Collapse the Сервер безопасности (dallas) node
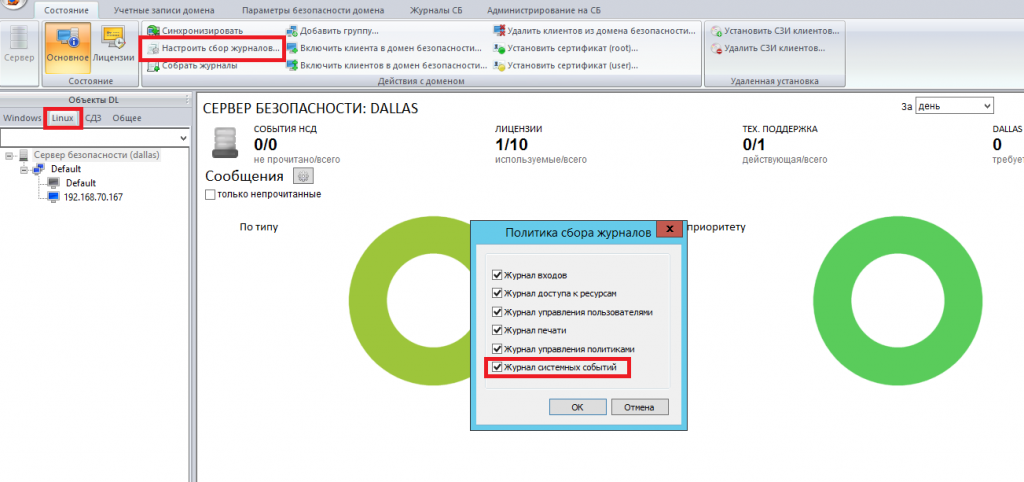Viewport: 1024px width, 482px height. point(8,155)
